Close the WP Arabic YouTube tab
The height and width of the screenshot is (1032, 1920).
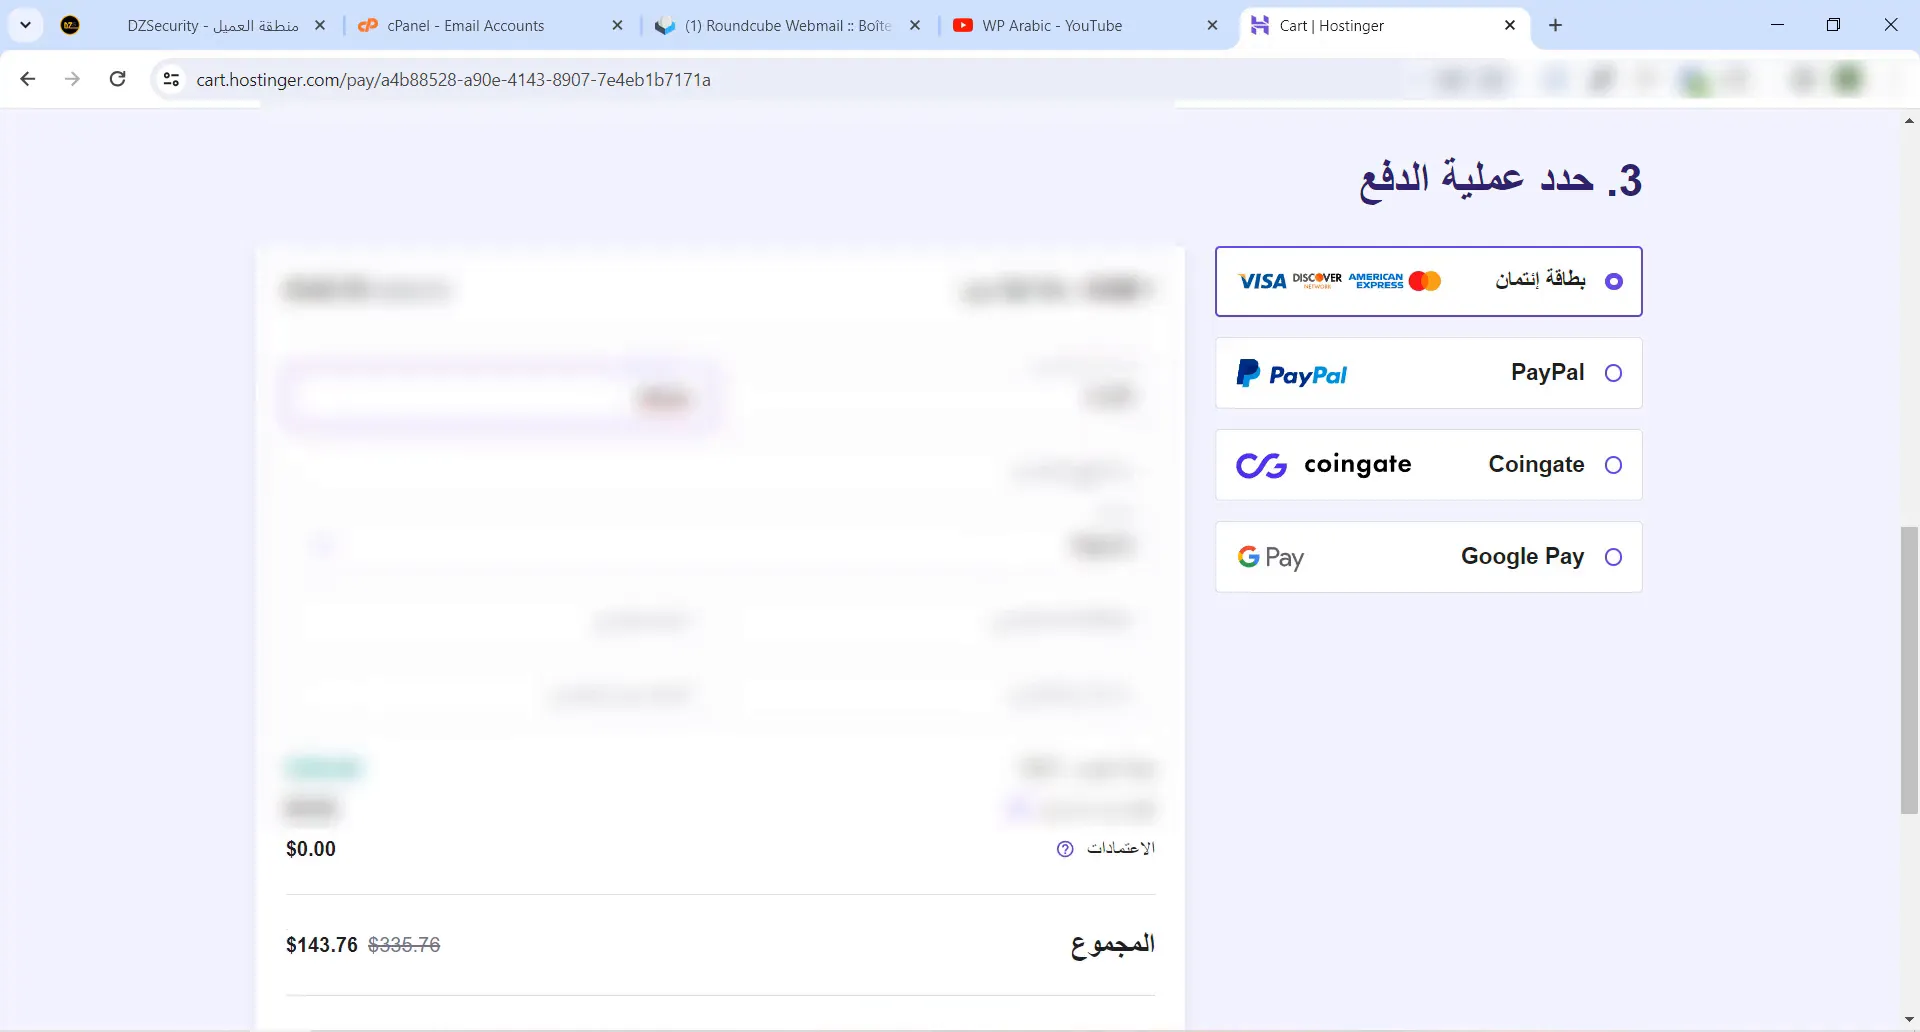pos(1212,26)
